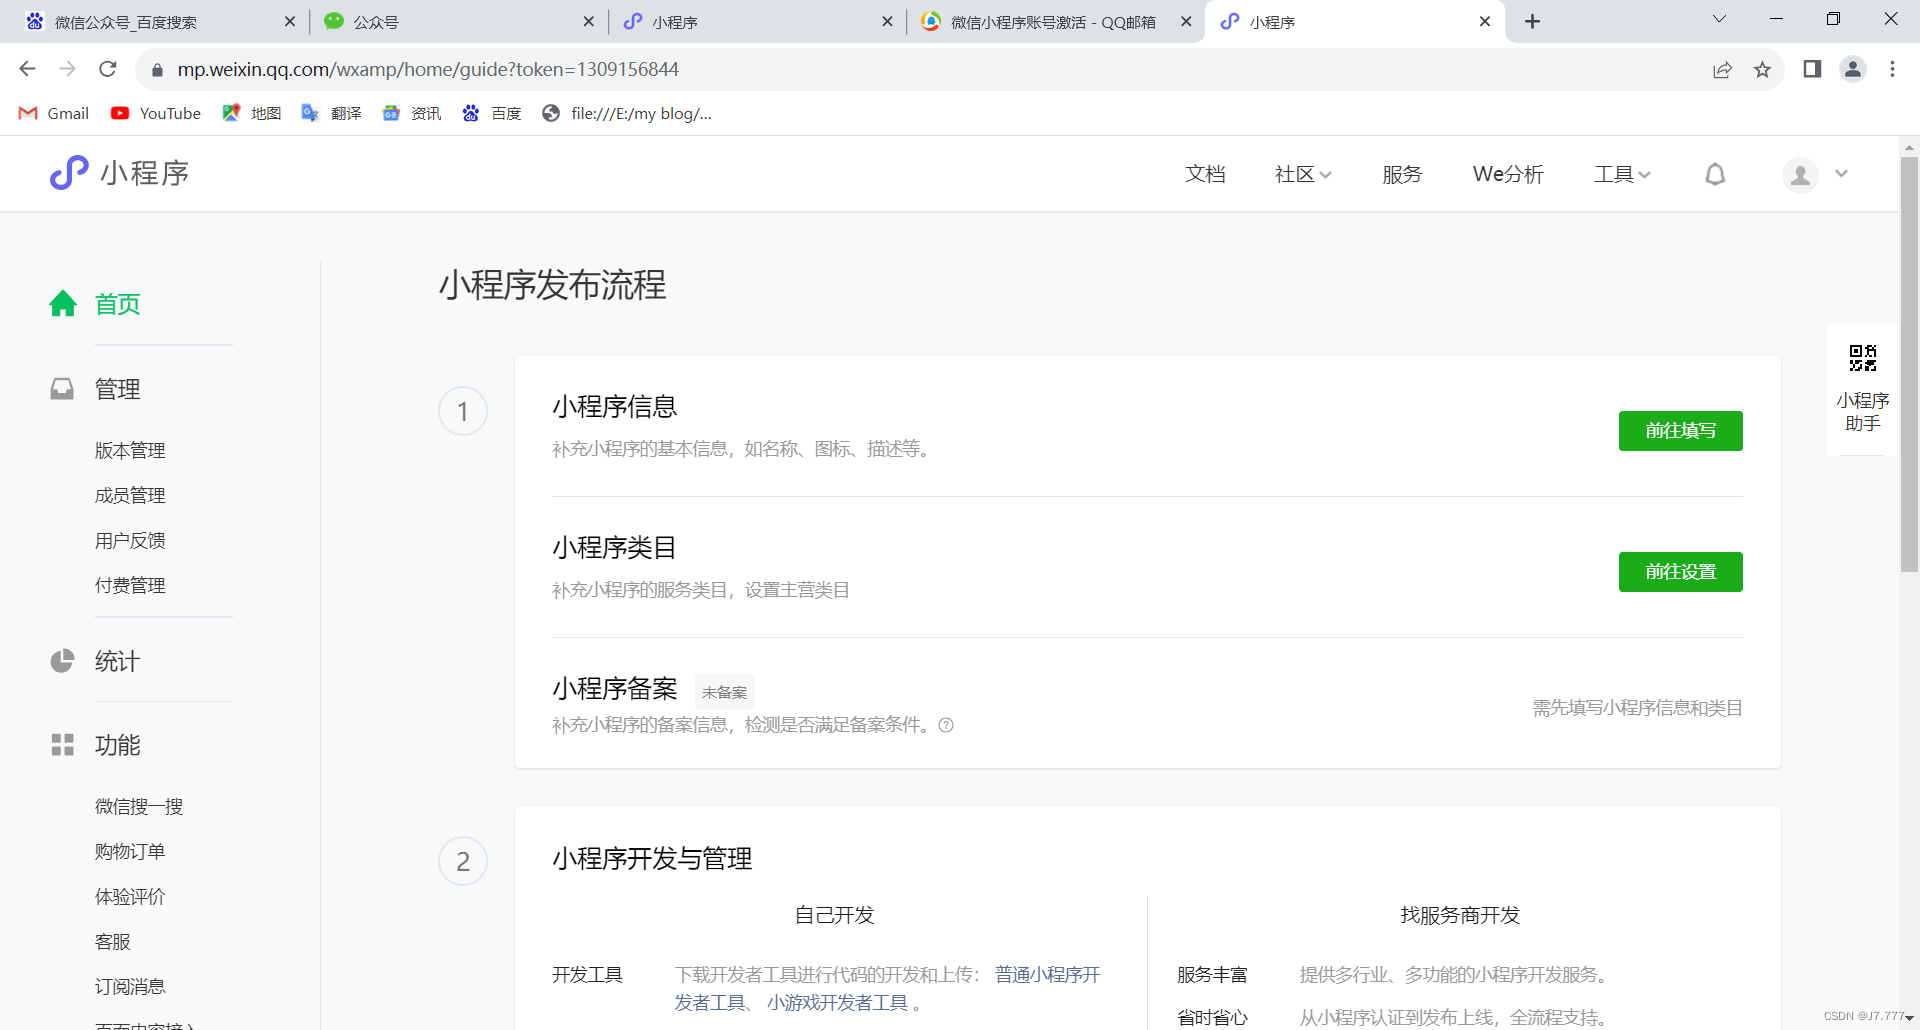The height and width of the screenshot is (1030, 1920).
Task: Open the 资讯 bookmark
Action: point(412,113)
